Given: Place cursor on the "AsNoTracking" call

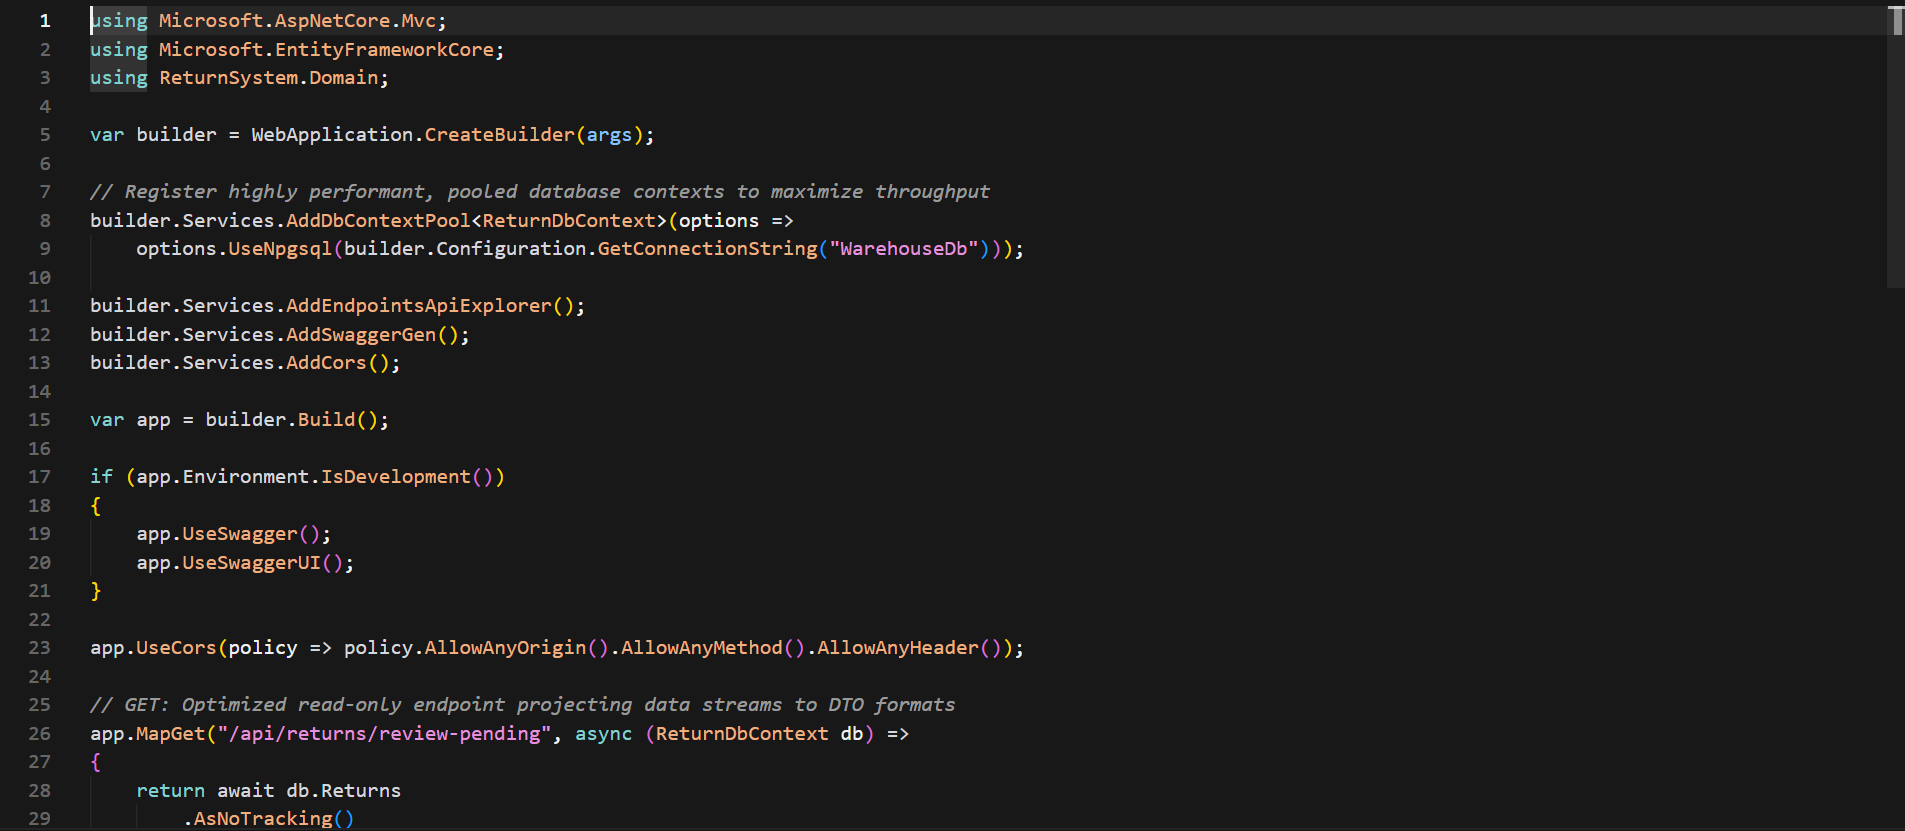Looking at the screenshot, I should (x=263, y=819).
